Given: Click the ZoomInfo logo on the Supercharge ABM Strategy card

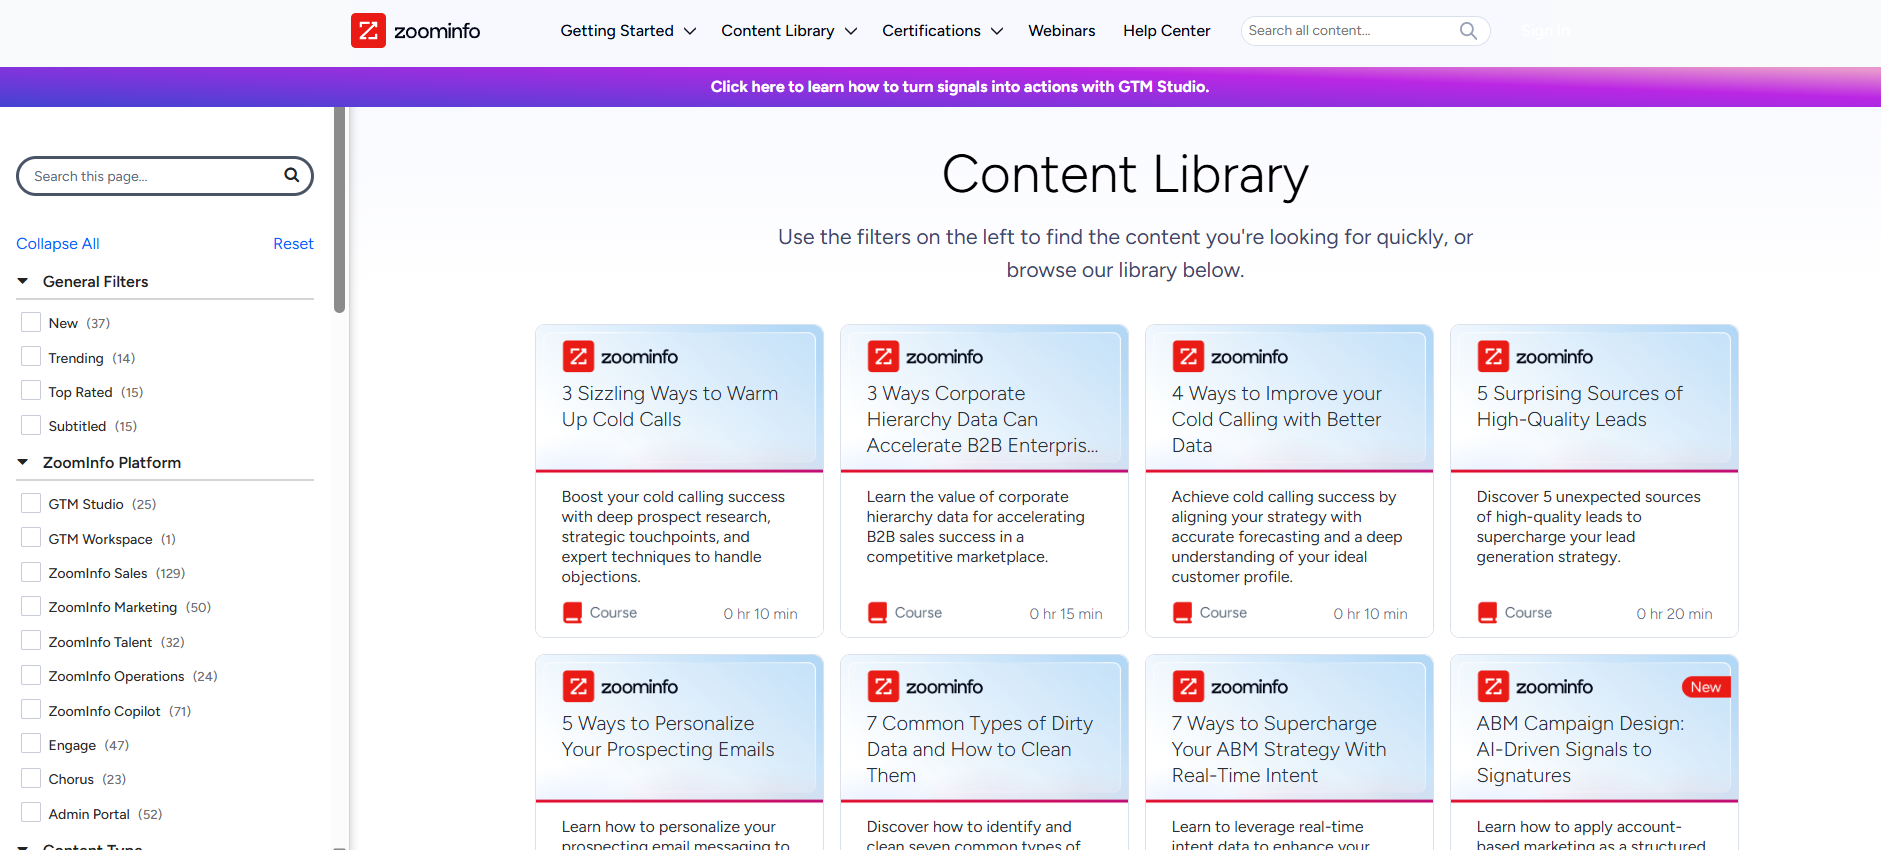Looking at the screenshot, I should pyautogui.click(x=1230, y=686).
